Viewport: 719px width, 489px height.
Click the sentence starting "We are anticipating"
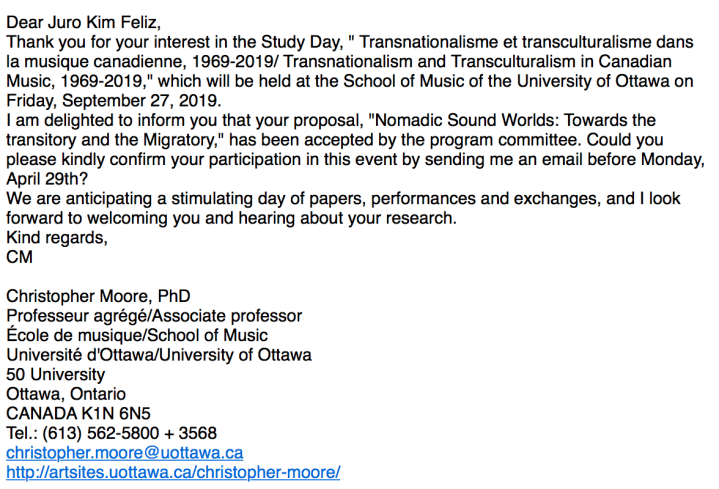[200, 199]
